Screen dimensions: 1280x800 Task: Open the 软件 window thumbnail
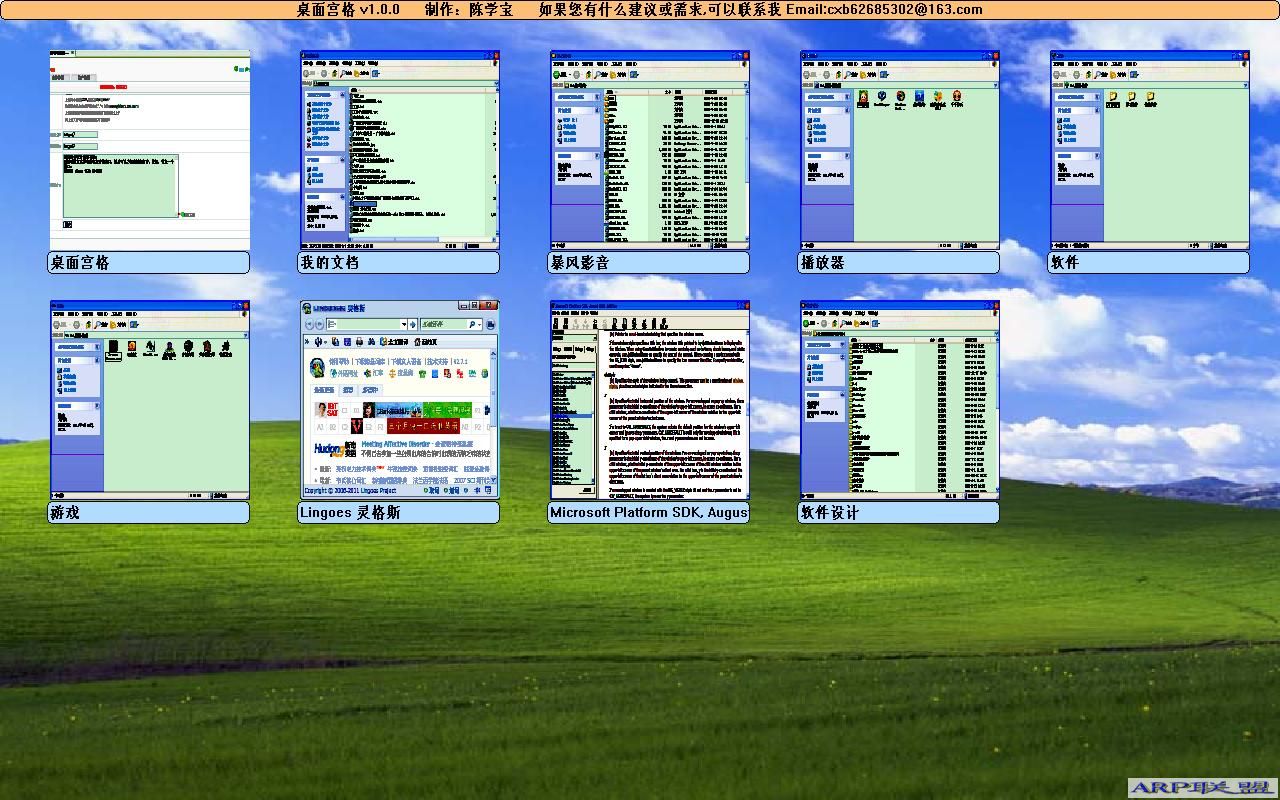(1150, 150)
